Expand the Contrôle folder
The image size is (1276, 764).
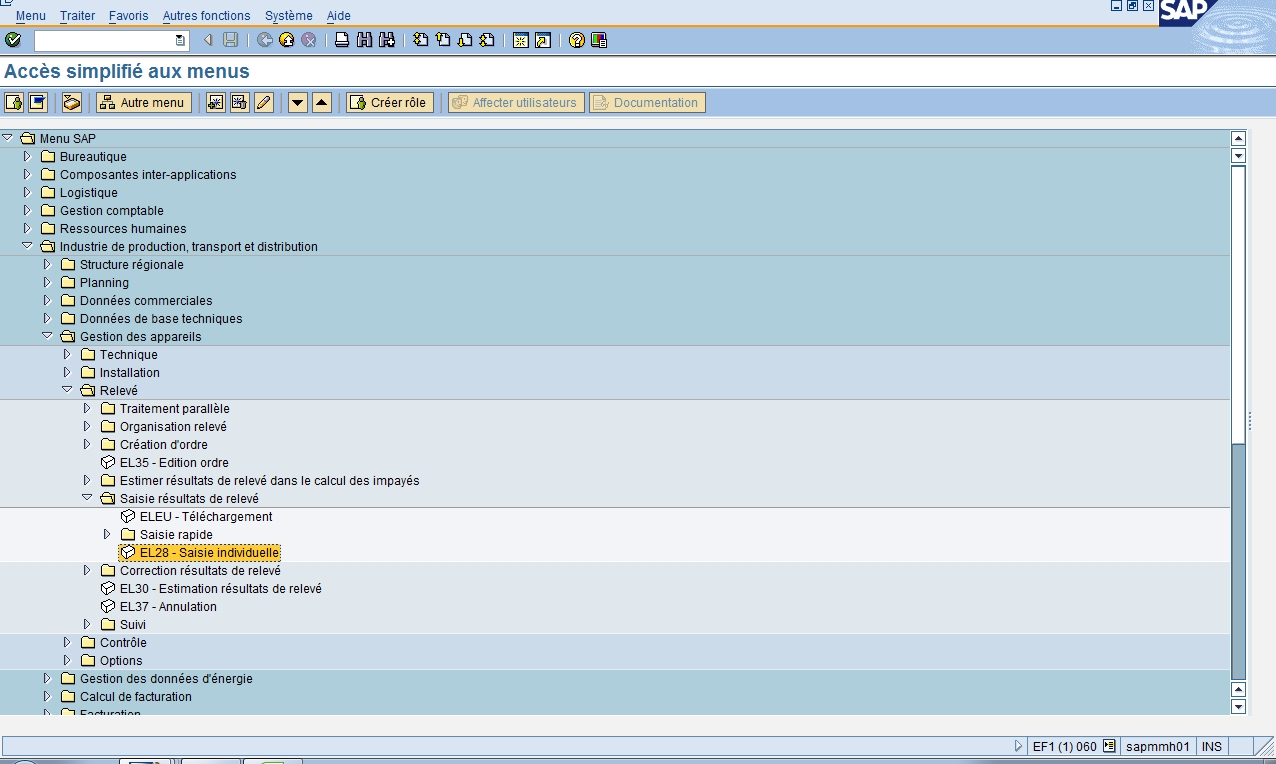click(67, 642)
